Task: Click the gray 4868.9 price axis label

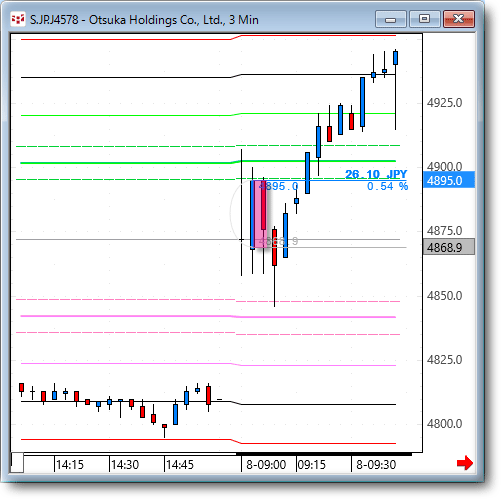Action: point(449,247)
